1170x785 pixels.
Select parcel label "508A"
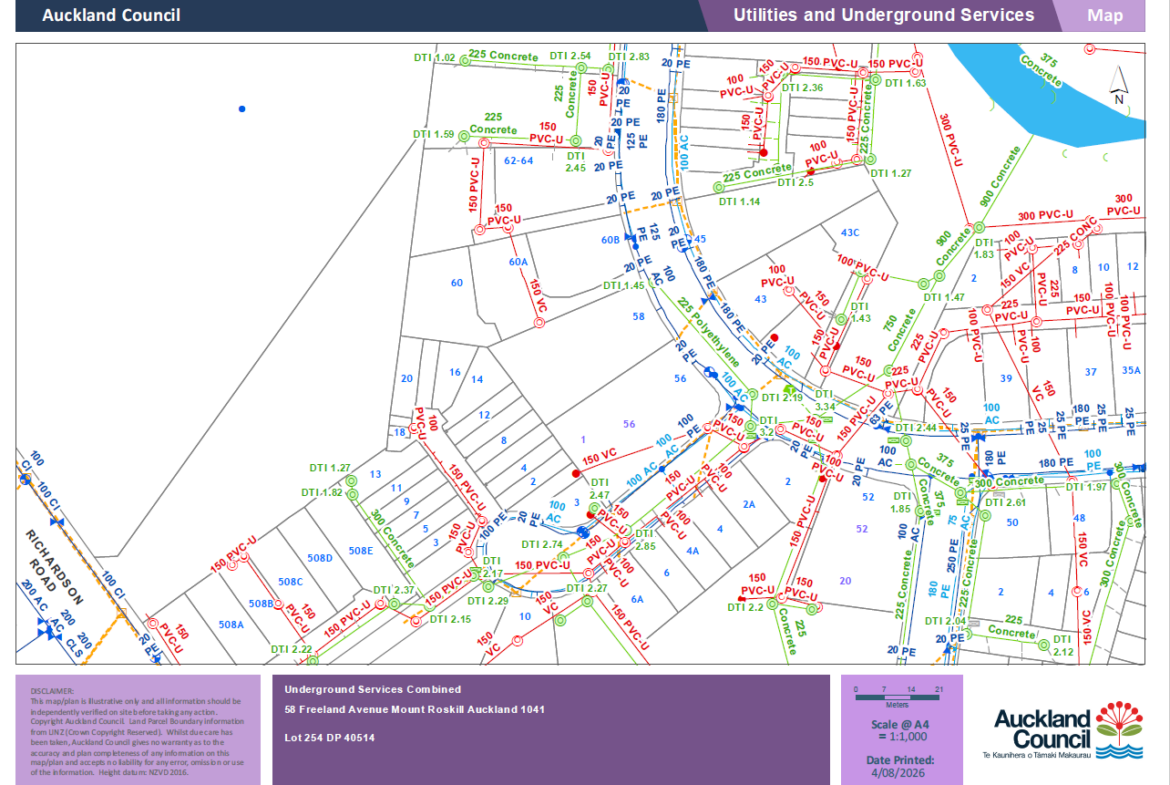pyautogui.click(x=231, y=625)
